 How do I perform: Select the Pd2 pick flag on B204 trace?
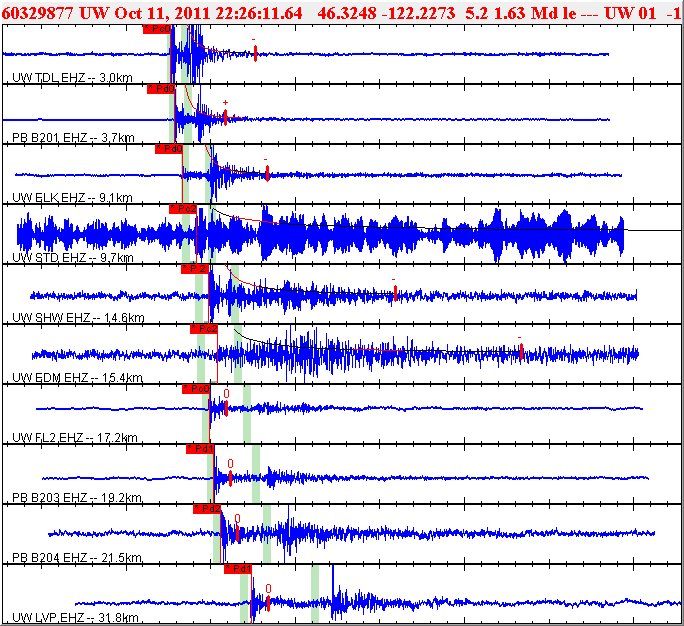(207, 509)
